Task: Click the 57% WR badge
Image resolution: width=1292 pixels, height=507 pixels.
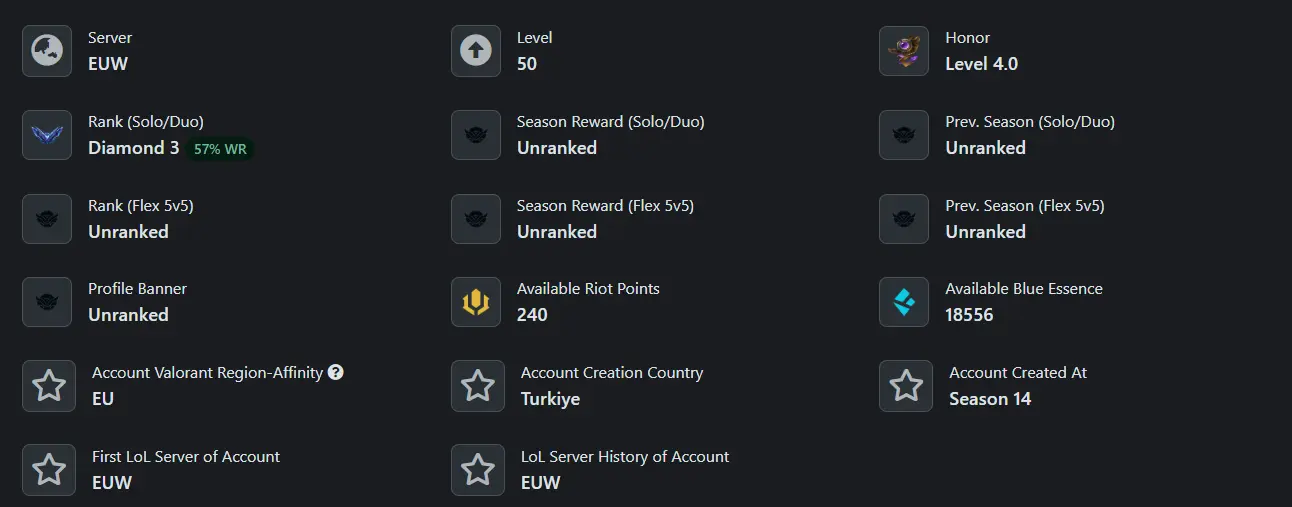Action: coord(220,149)
